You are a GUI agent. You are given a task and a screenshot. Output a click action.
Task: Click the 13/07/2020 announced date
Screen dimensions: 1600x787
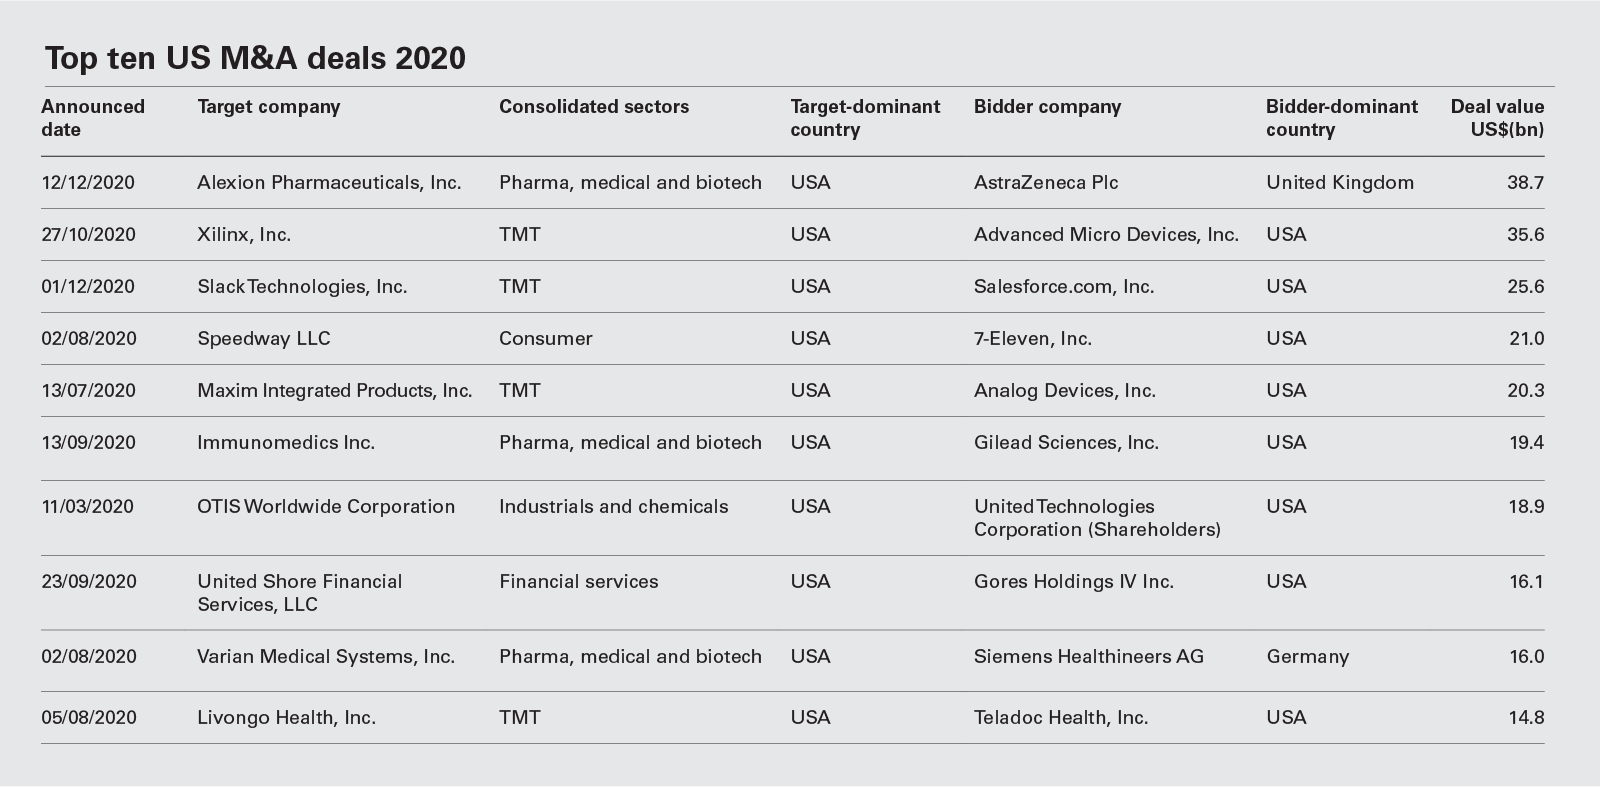[x=88, y=391]
